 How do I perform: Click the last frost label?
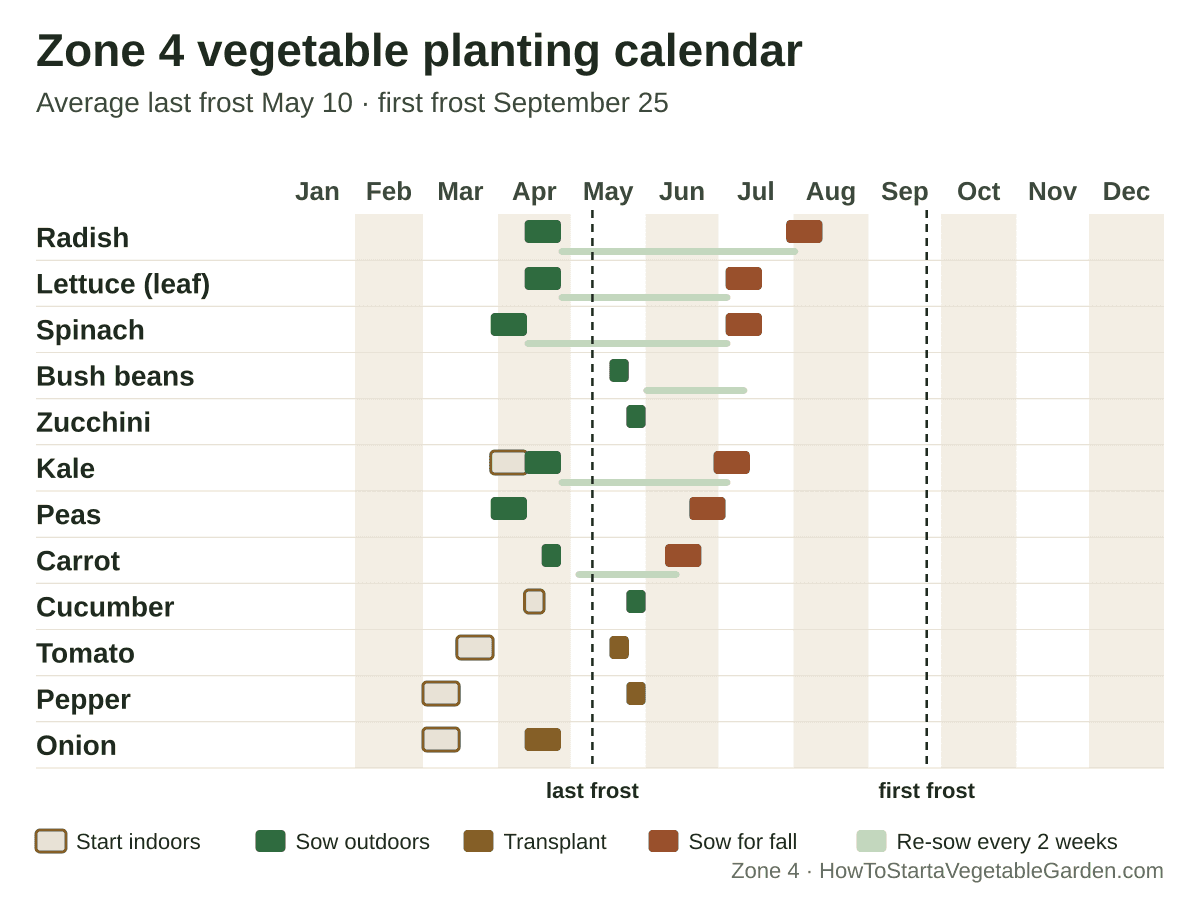point(592,791)
